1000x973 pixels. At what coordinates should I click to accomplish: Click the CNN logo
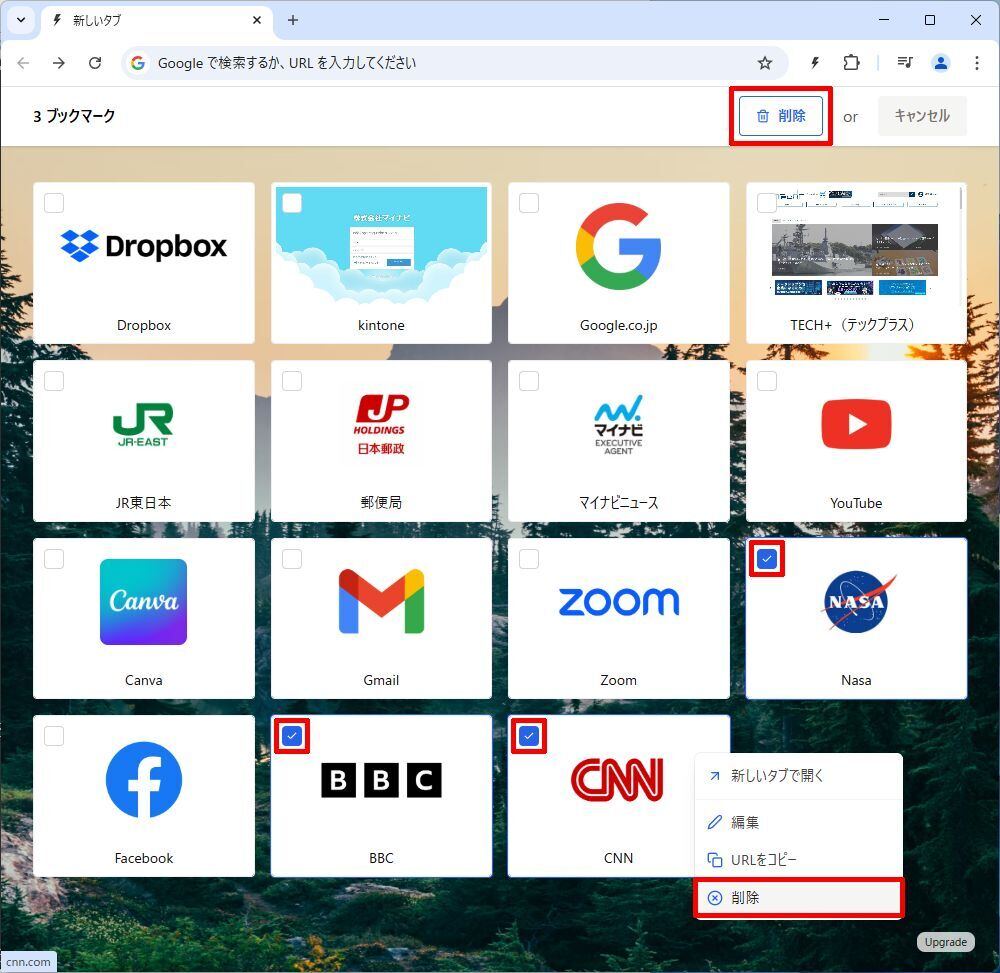(x=617, y=779)
